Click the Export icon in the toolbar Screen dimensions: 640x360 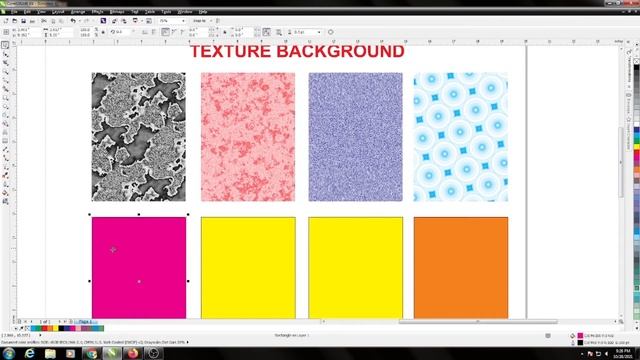(124, 21)
